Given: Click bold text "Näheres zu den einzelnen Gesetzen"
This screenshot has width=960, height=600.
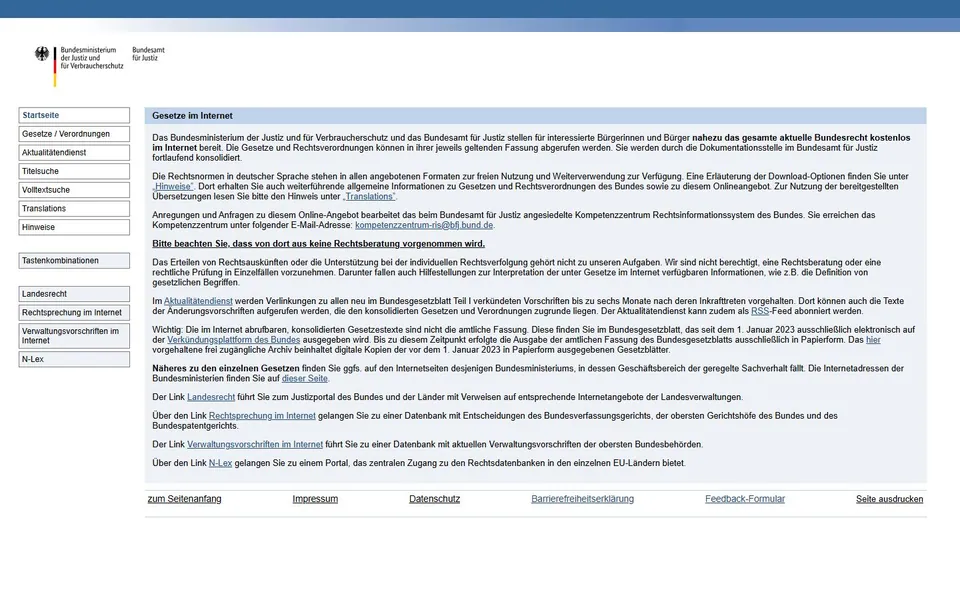Looking at the screenshot, I should (226, 369).
